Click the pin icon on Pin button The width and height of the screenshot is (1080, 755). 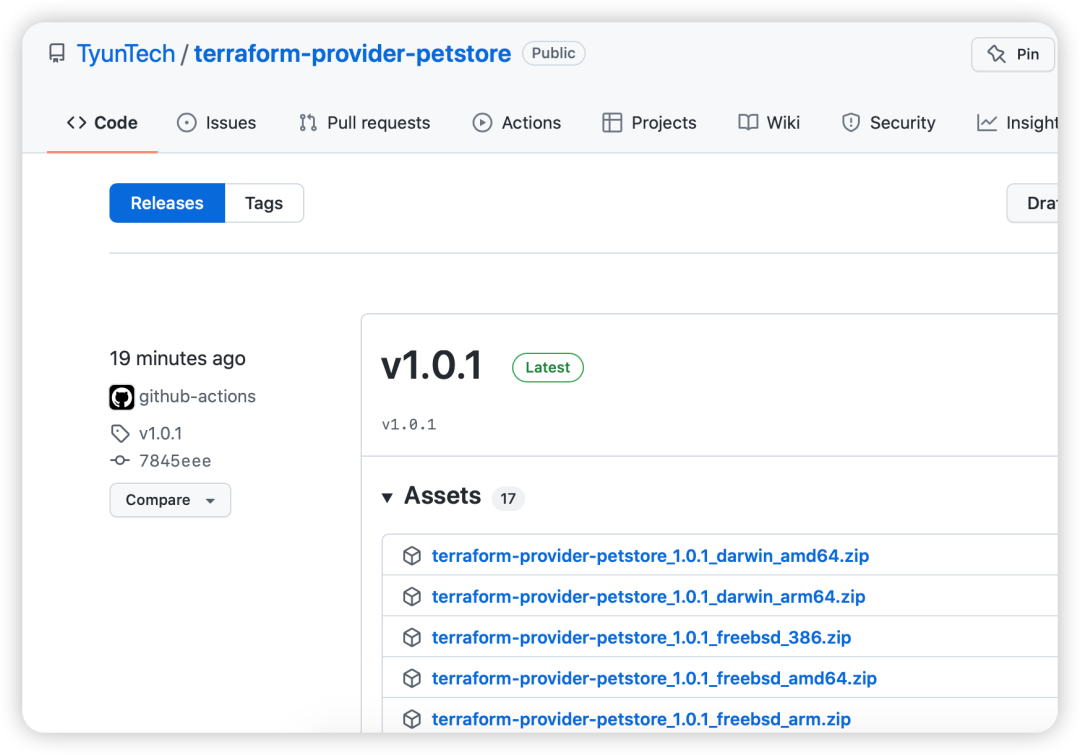996,54
